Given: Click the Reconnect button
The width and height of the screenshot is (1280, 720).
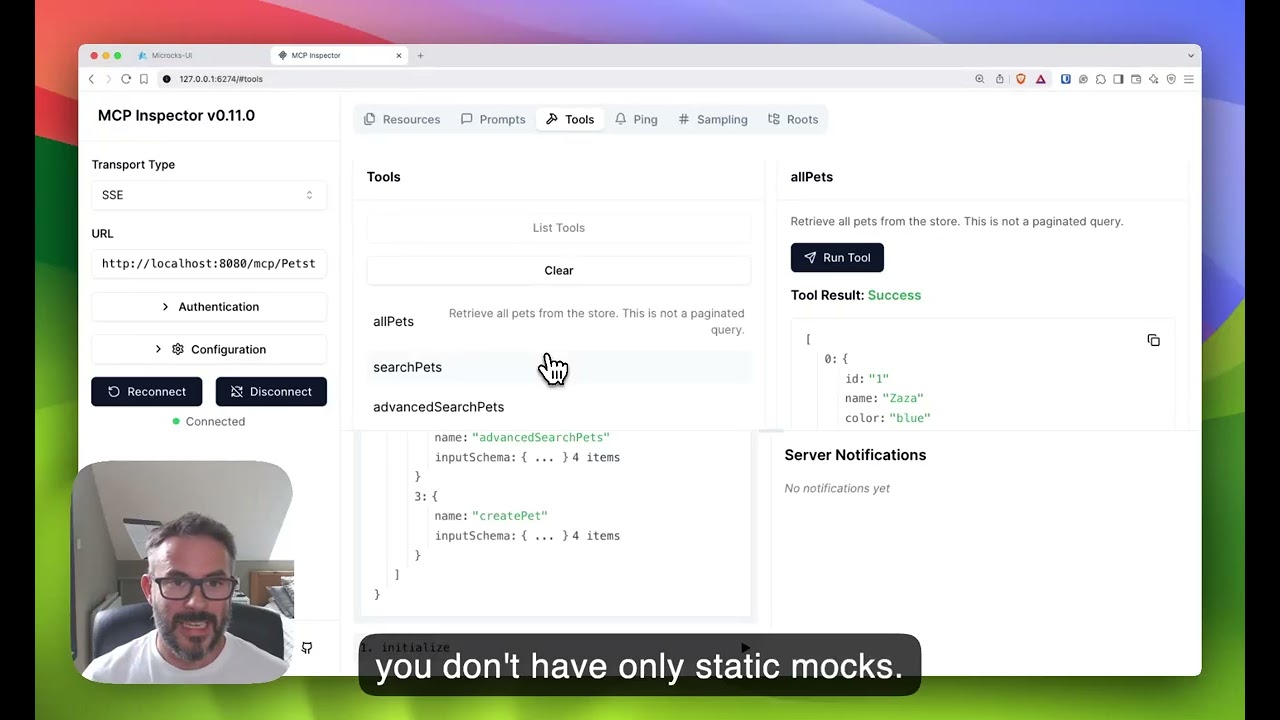Looking at the screenshot, I should [x=146, y=392].
